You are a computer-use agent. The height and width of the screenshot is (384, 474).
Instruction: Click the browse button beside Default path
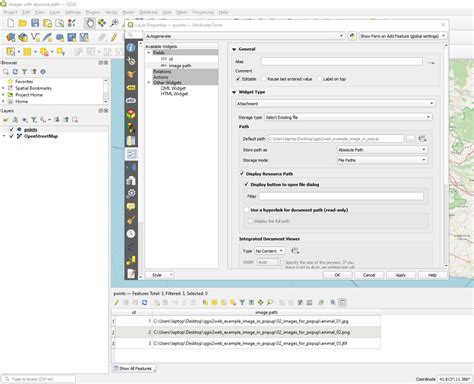[410, 139]
